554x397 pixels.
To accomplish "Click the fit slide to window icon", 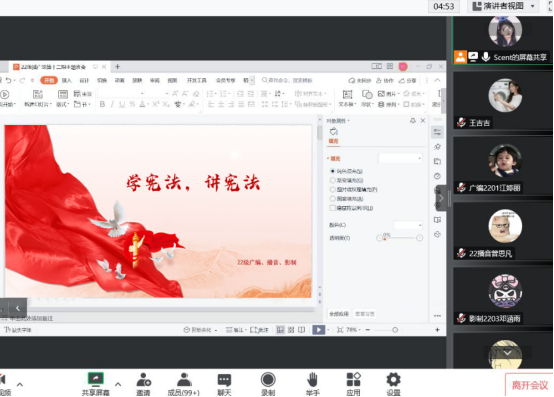I will click(x=340, y=330).
